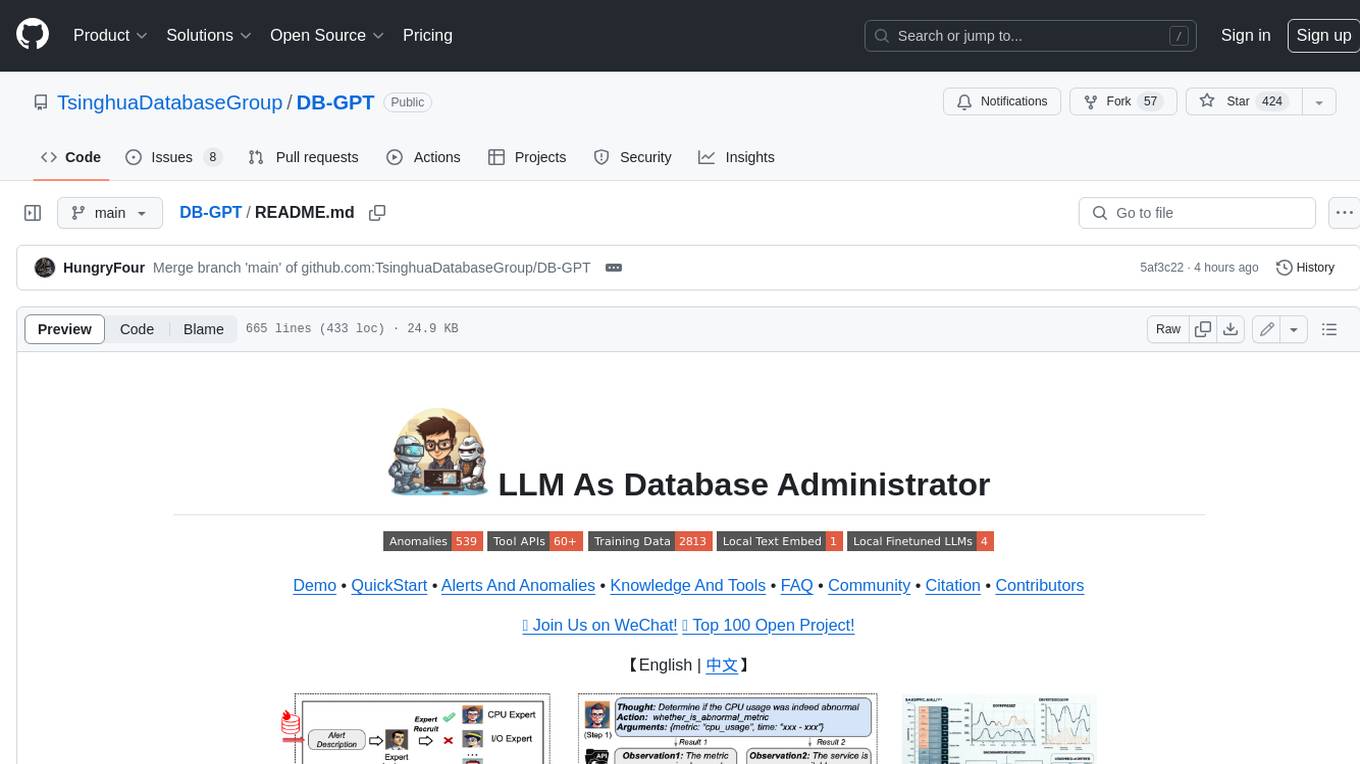Image resolution: width=1360 pixels, height=764 pixels.
Task: Click the Notifications bell button
Action: click(1002, 102)
